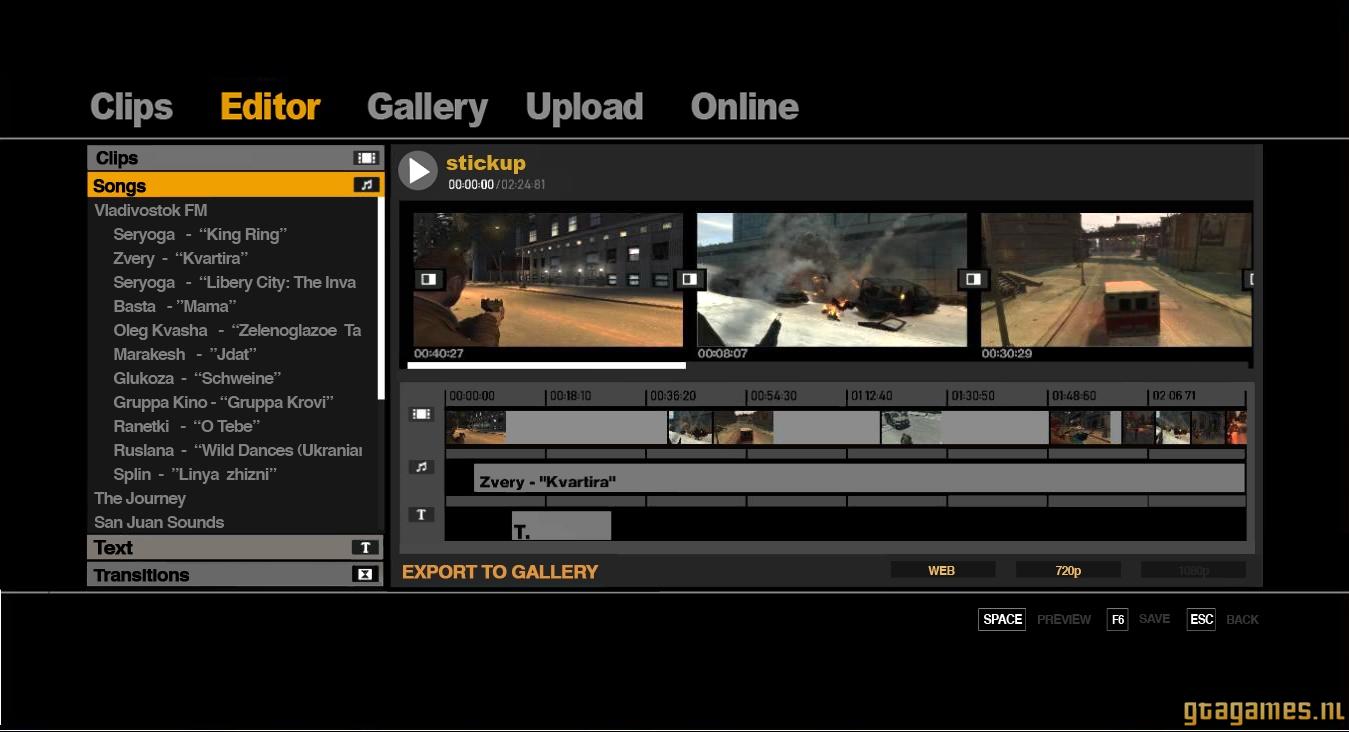Click the transition icon on Transitions header

(366, 574)
